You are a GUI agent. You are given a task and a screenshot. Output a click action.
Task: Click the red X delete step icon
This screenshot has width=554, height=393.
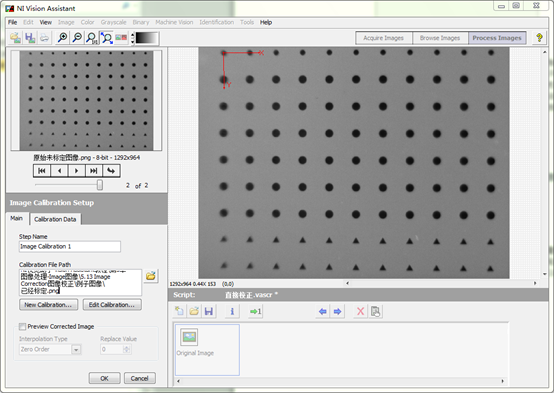click(x=360, y=311)
